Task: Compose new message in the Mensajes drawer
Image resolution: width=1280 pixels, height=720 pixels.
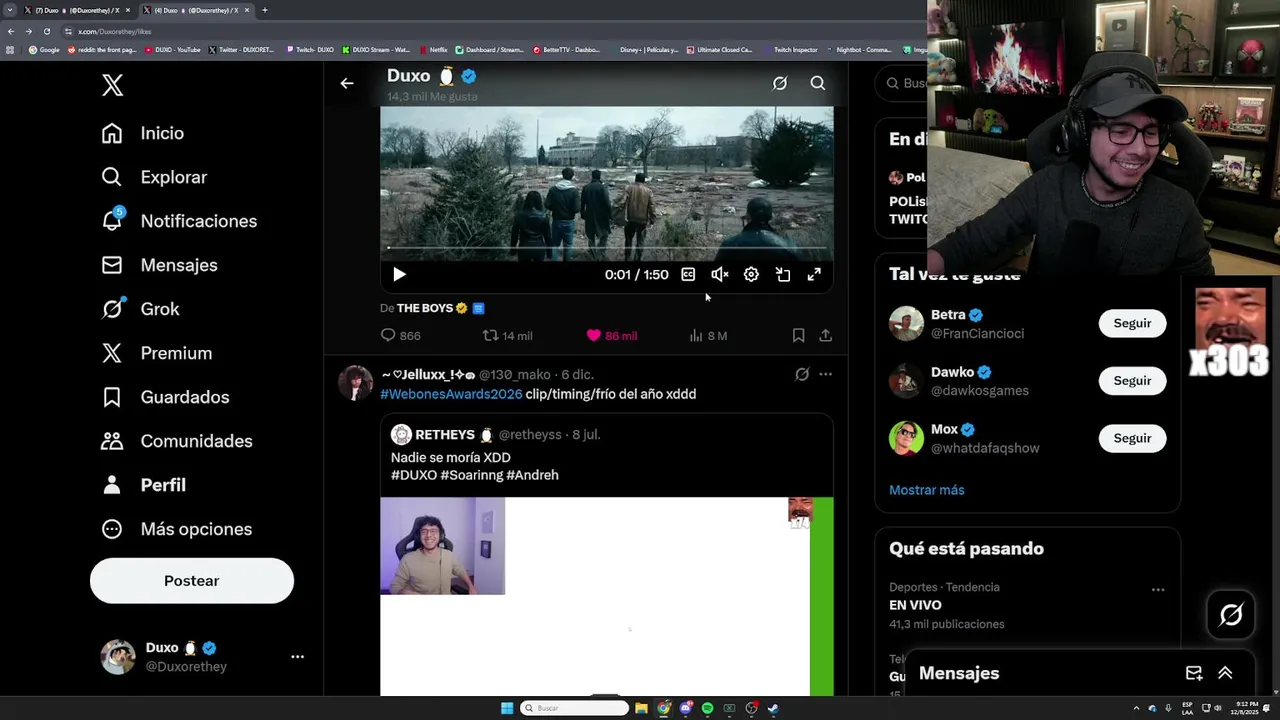Action: tap(1194, 673)
